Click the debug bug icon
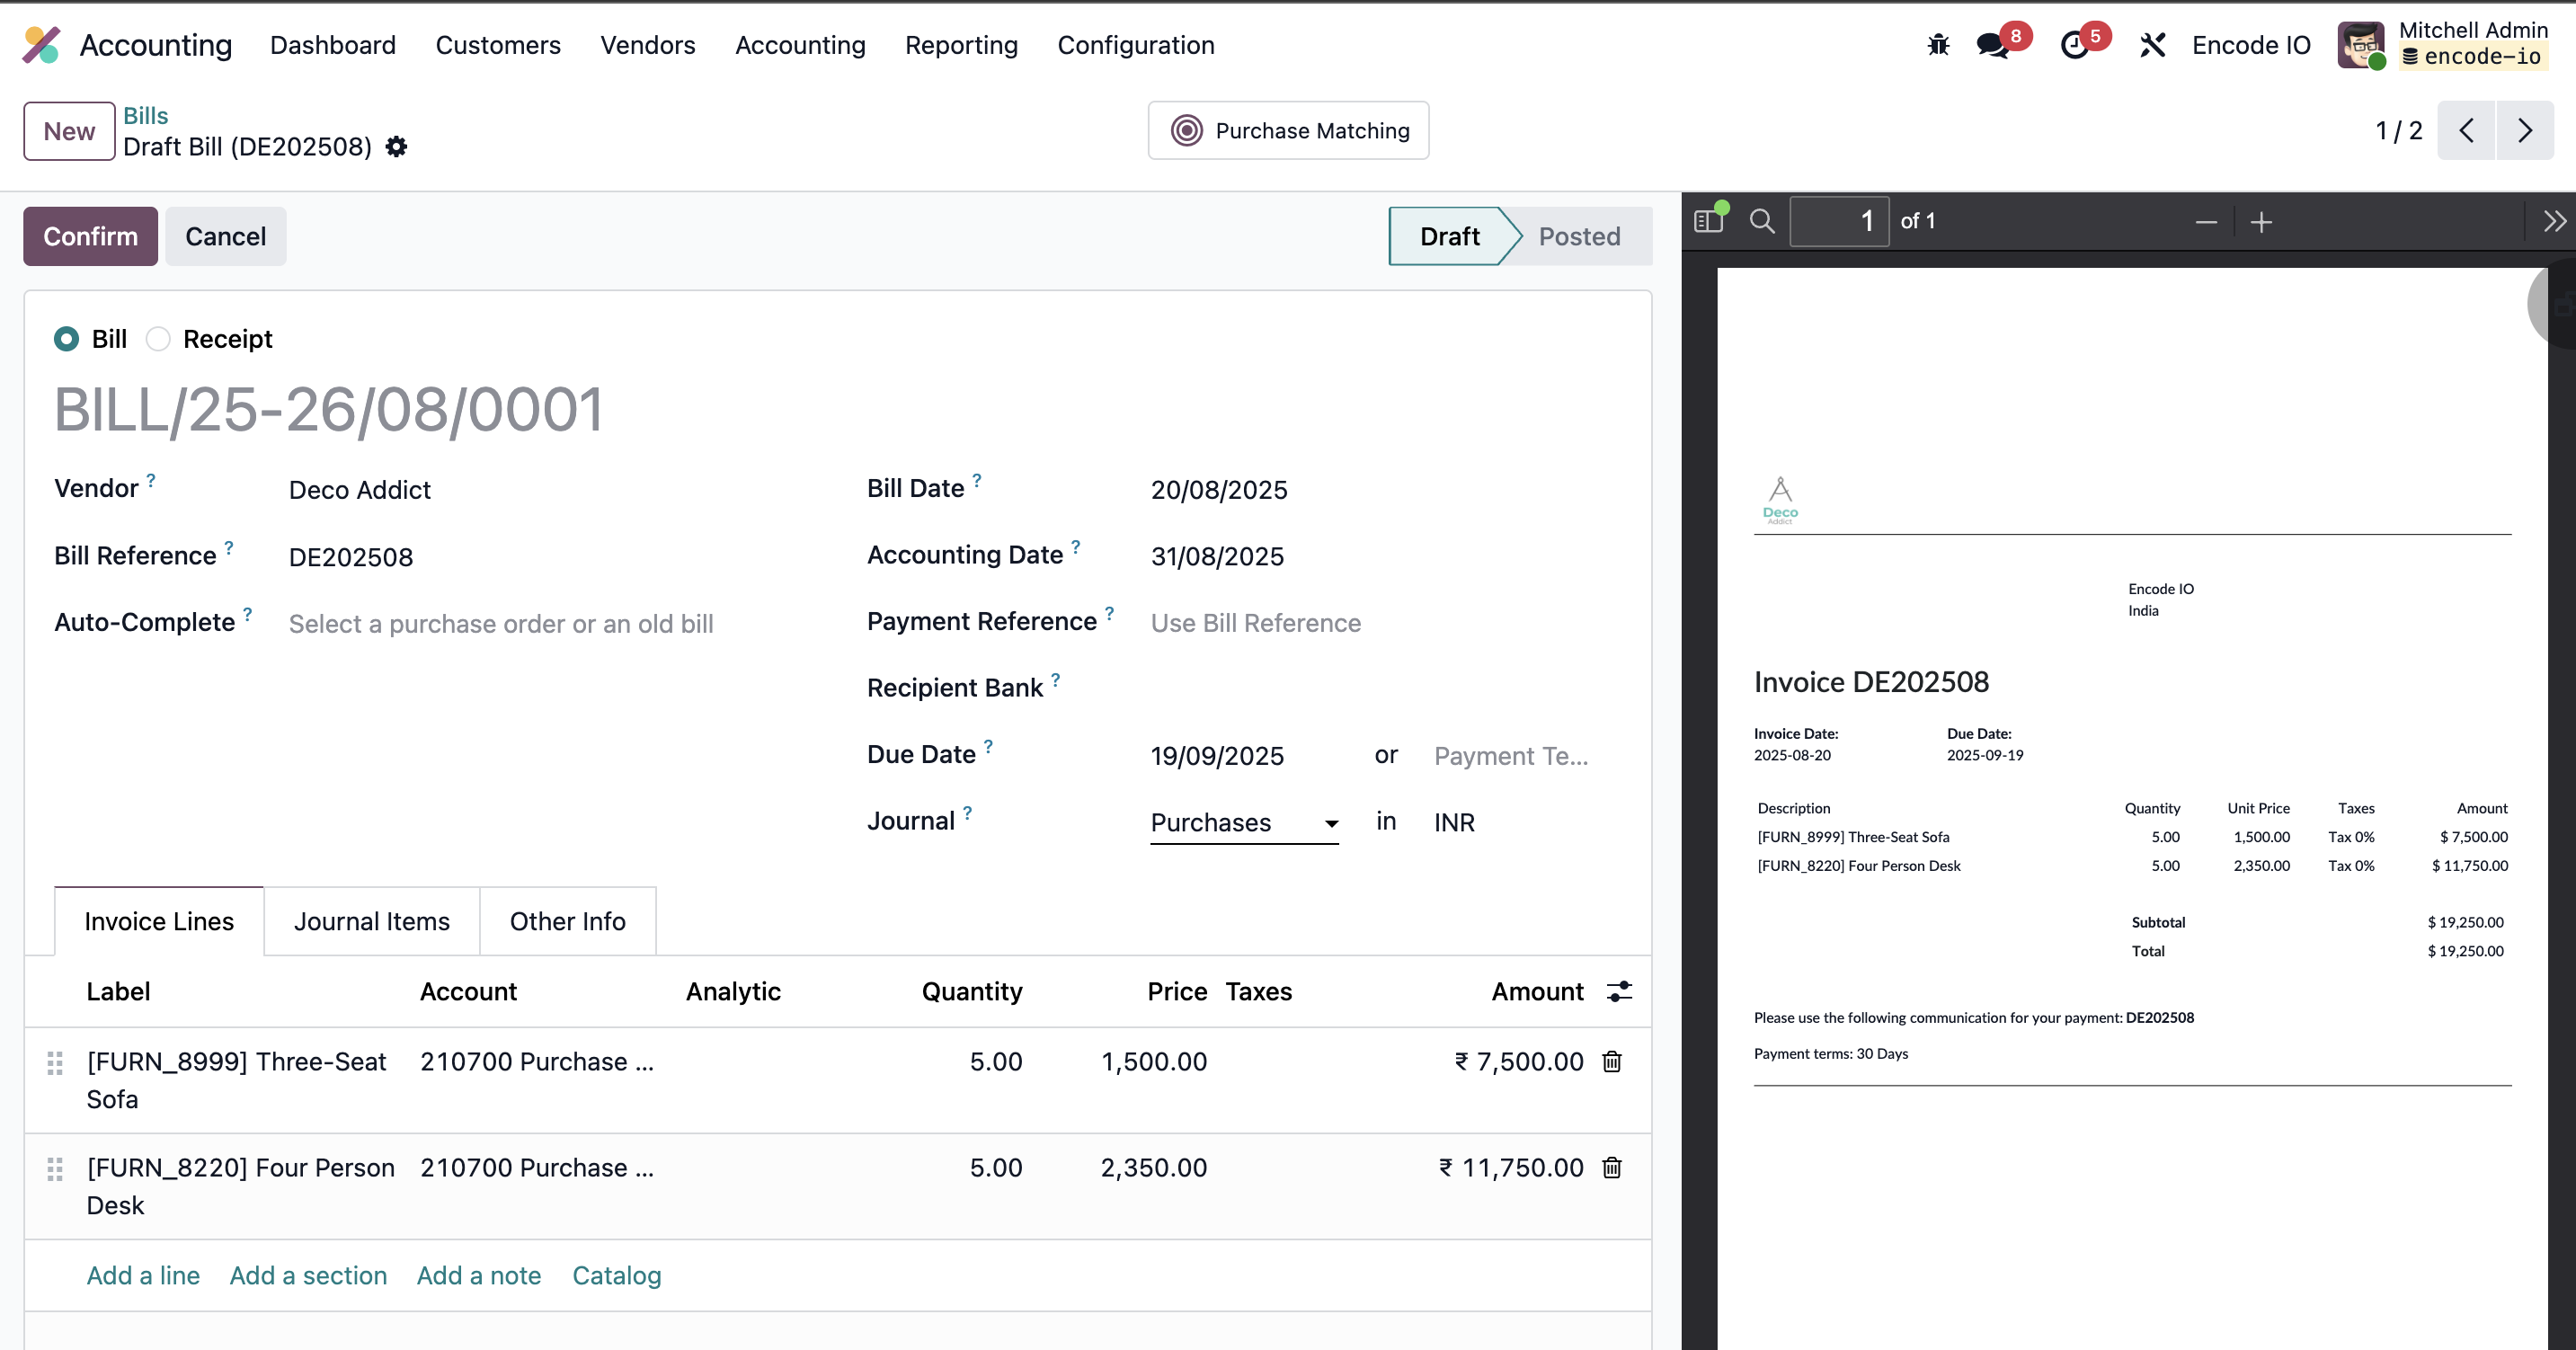The height and width of the screenshot is (1350, 2576). pos(1938,45)
